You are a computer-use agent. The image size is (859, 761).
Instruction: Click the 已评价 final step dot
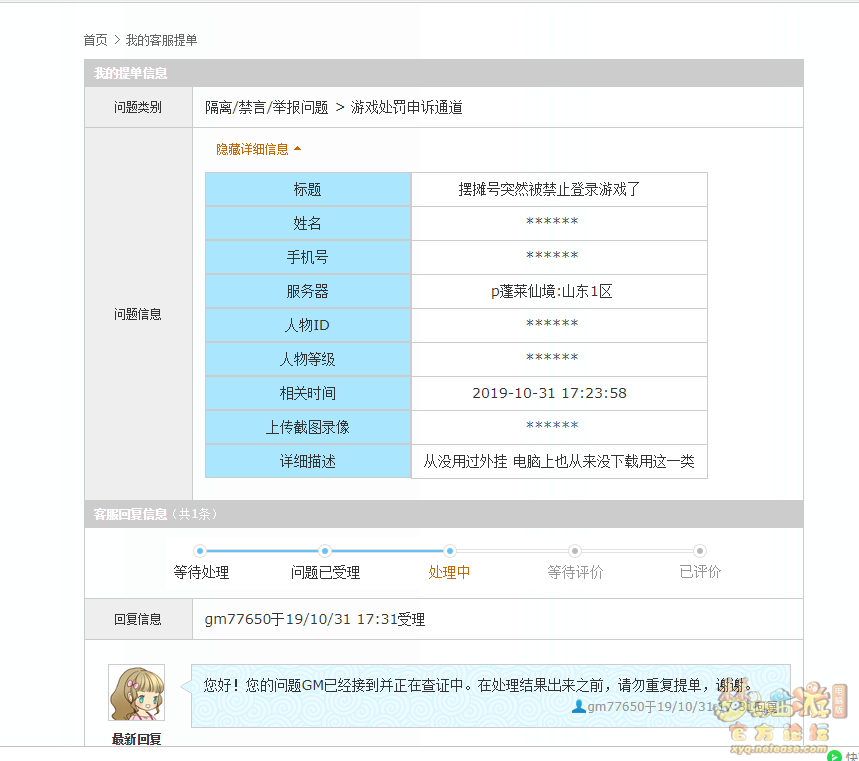click(700, 551)
